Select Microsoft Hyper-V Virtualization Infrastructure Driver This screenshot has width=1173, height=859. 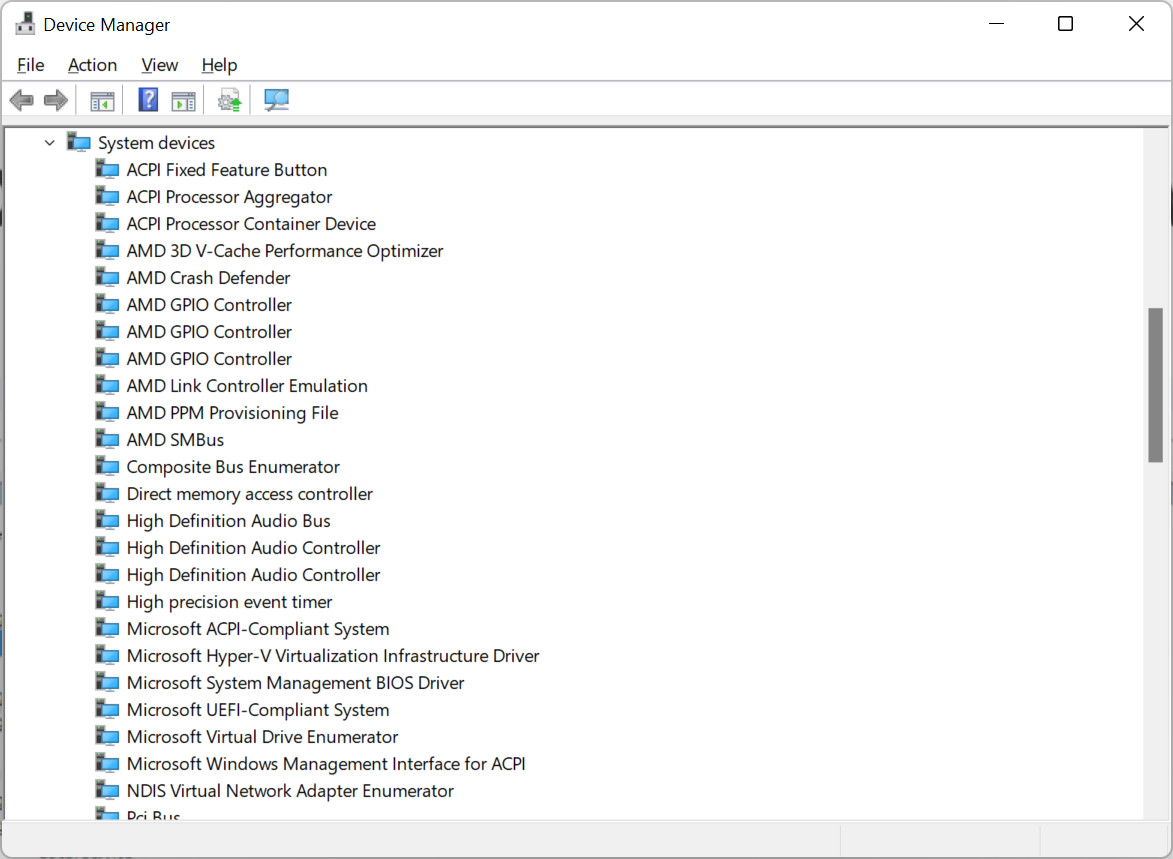pos(332,656)
